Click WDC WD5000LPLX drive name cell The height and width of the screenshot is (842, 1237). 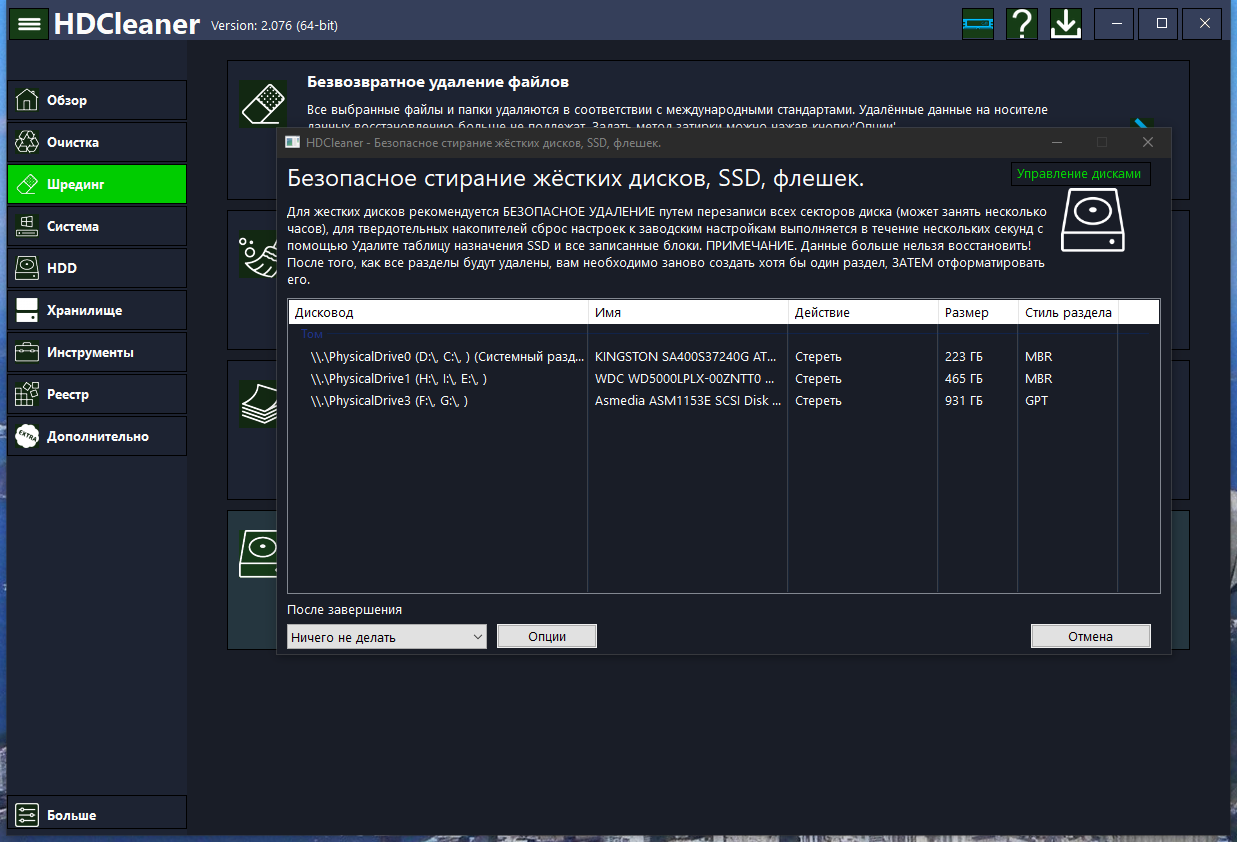tap(684, 379)
